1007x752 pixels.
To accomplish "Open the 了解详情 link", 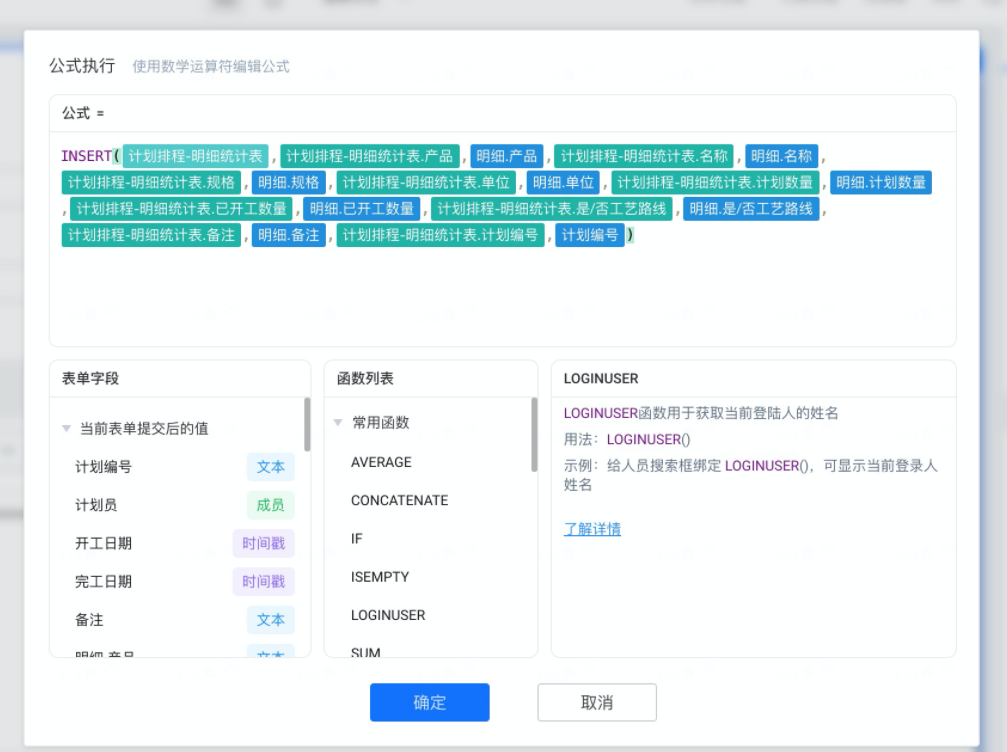I will [x=592, y=529].
